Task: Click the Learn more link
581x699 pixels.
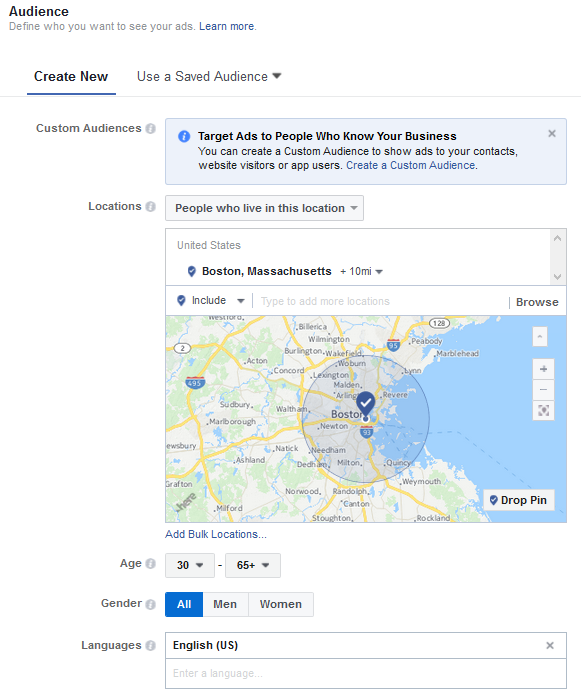Action: 227,26
